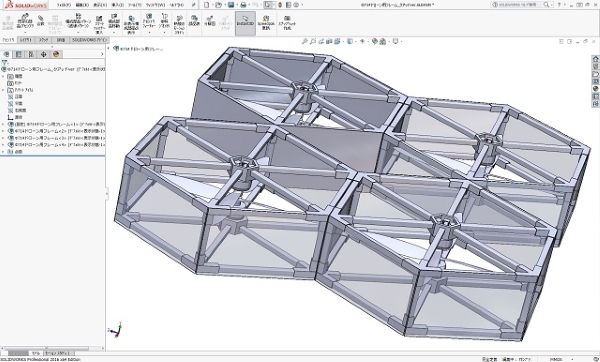Click the feature tree filter funnel icon
The height and width of the screenshot is (362, 600).
click(5, 62)
